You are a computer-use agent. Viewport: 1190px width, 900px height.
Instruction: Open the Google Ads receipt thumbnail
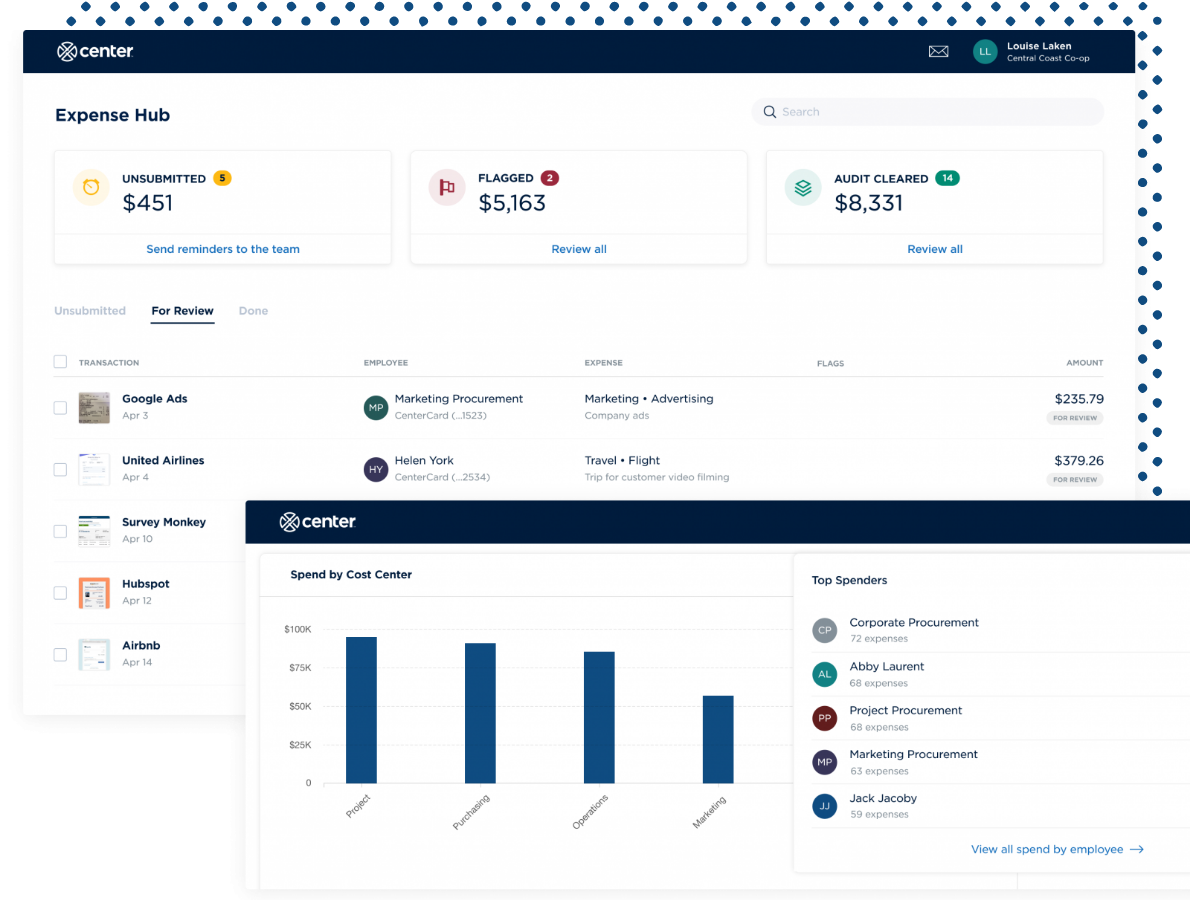coord(94,408)
